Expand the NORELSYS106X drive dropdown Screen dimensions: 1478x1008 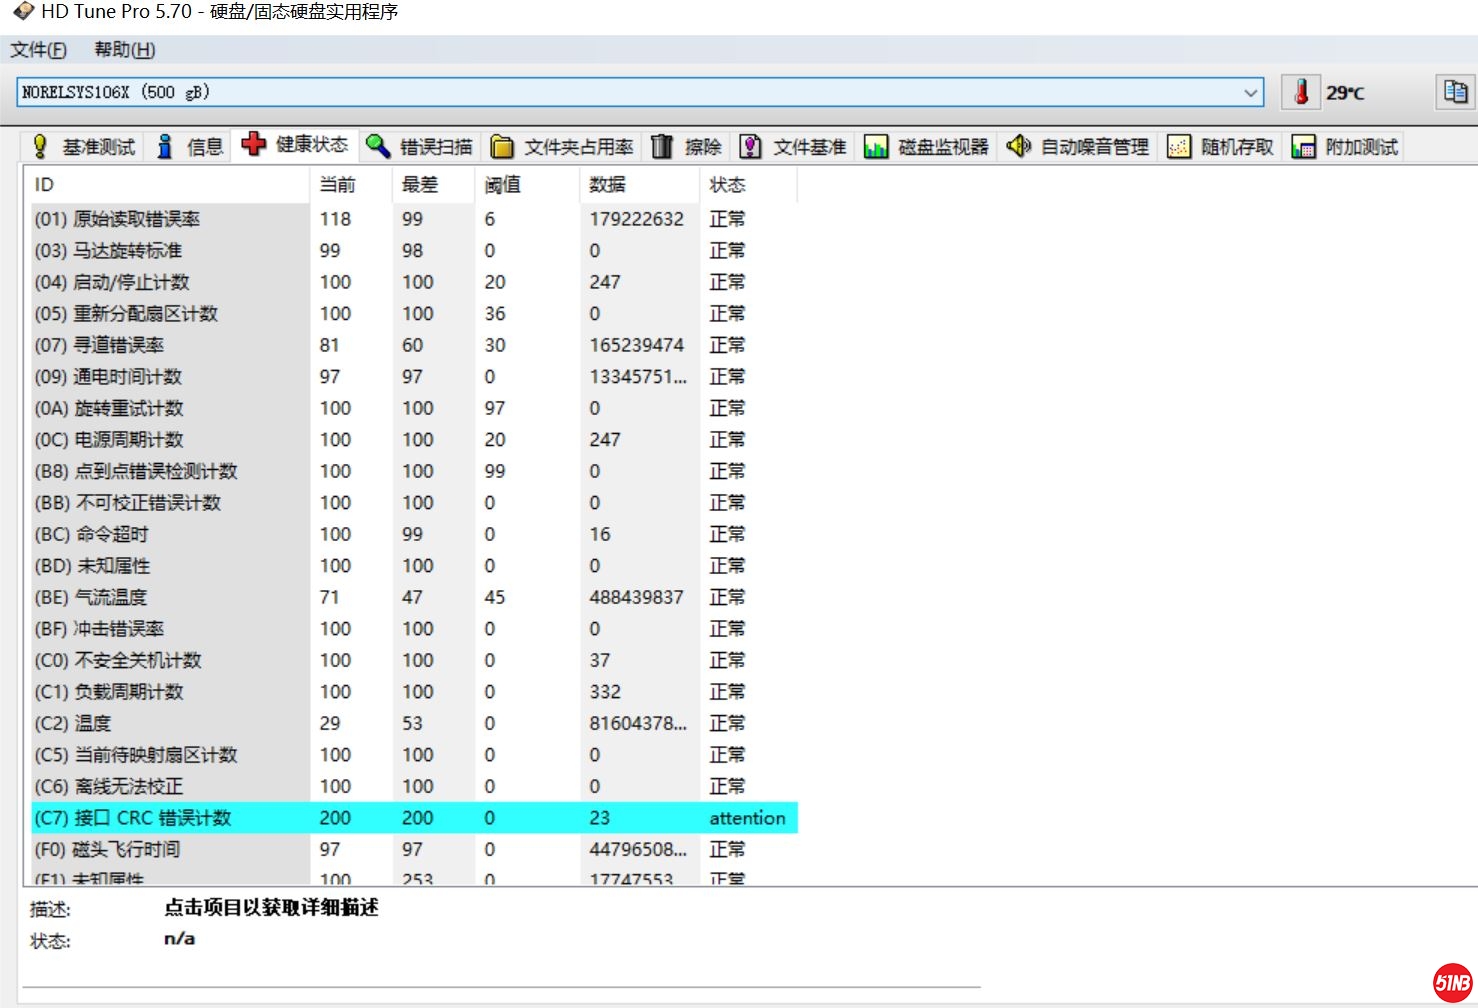tap(1250, 93)
